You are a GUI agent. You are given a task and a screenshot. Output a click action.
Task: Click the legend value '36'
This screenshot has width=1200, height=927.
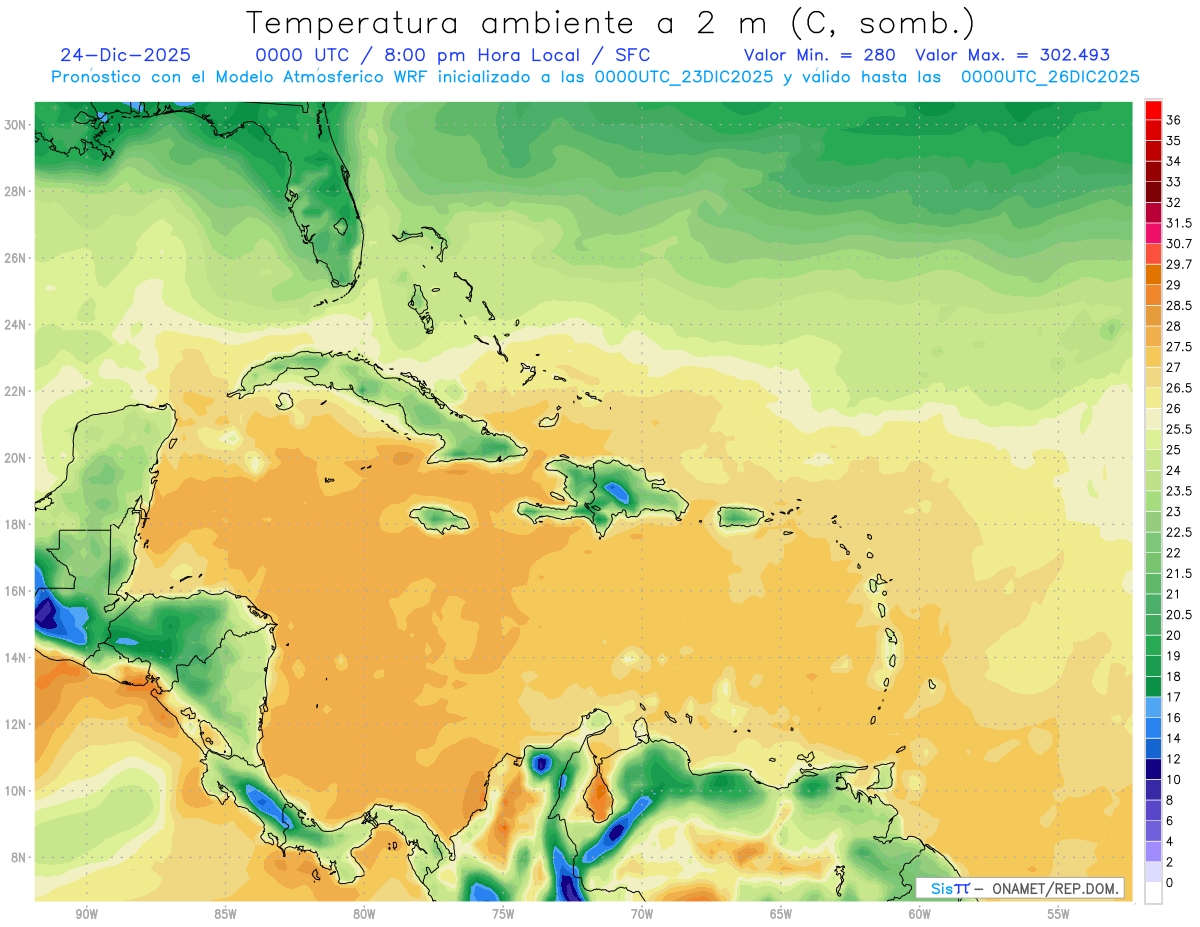click(x=1174, y=120)
